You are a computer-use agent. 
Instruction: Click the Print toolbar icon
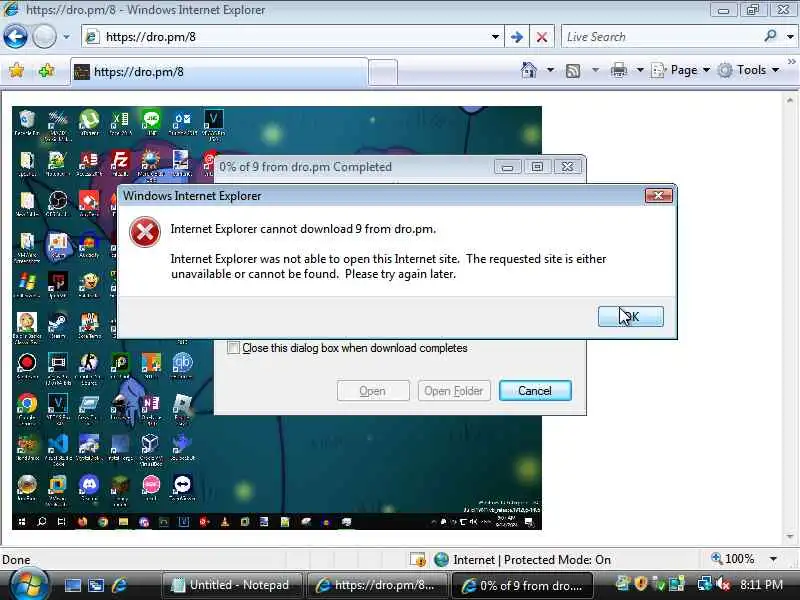point(618,70)
